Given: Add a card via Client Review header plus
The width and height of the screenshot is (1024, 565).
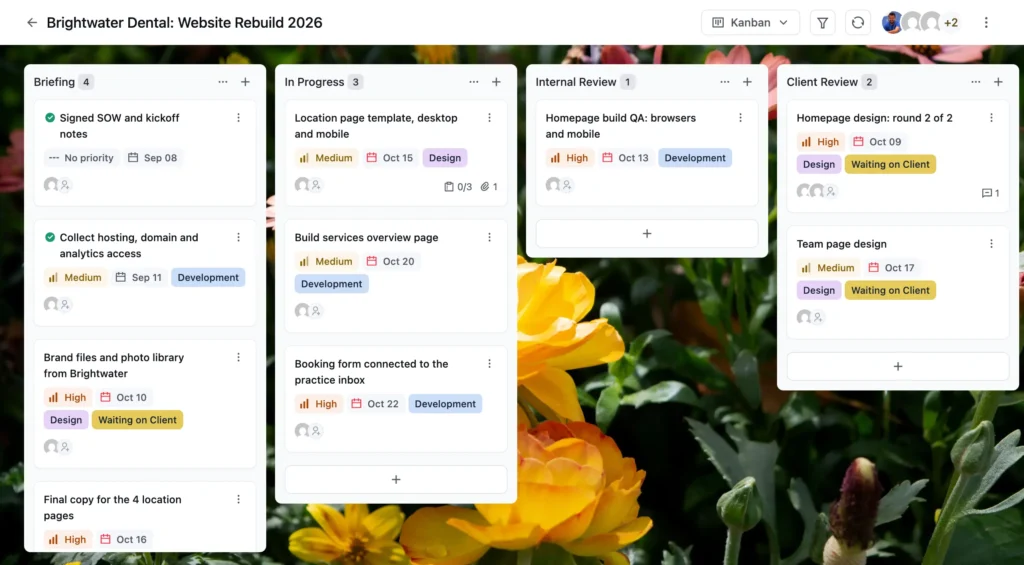Looking at the screenshot, I should [998, 82].
